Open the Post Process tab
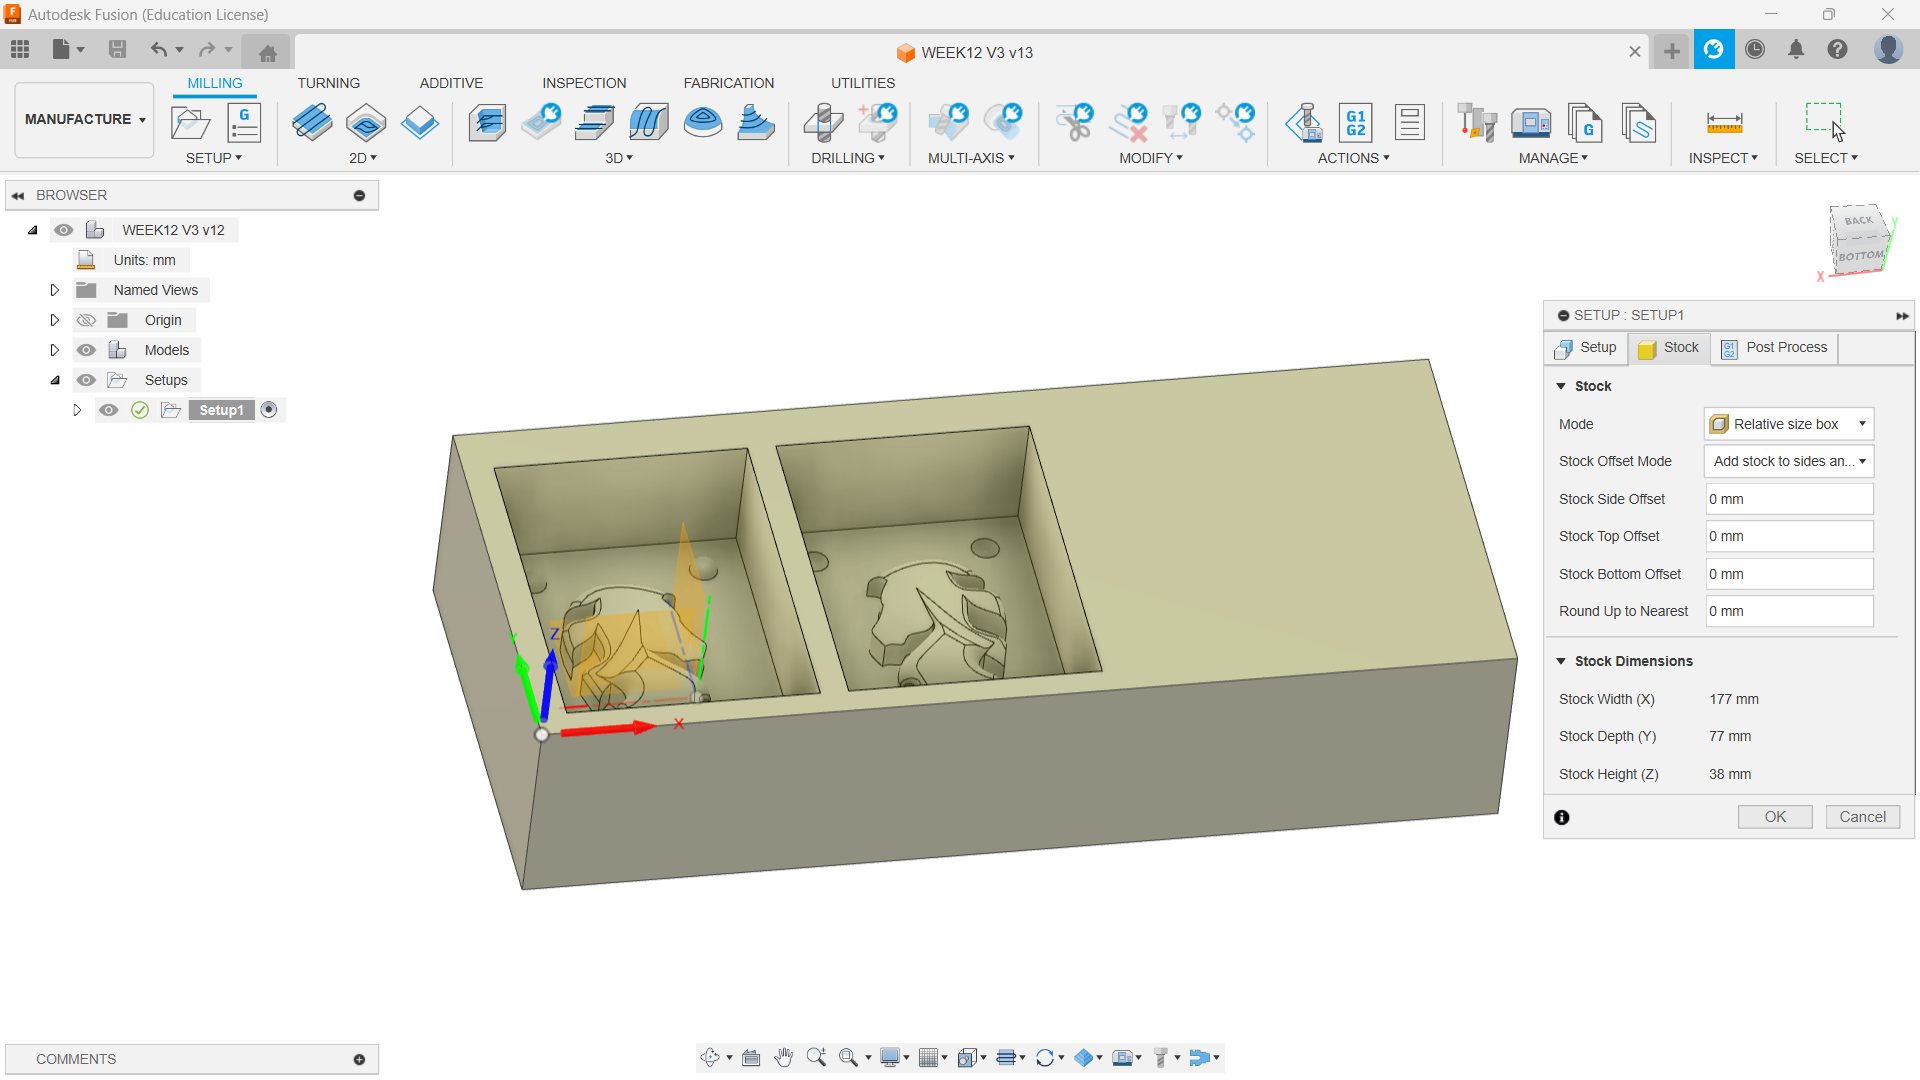 click(x=1774, y=348)
